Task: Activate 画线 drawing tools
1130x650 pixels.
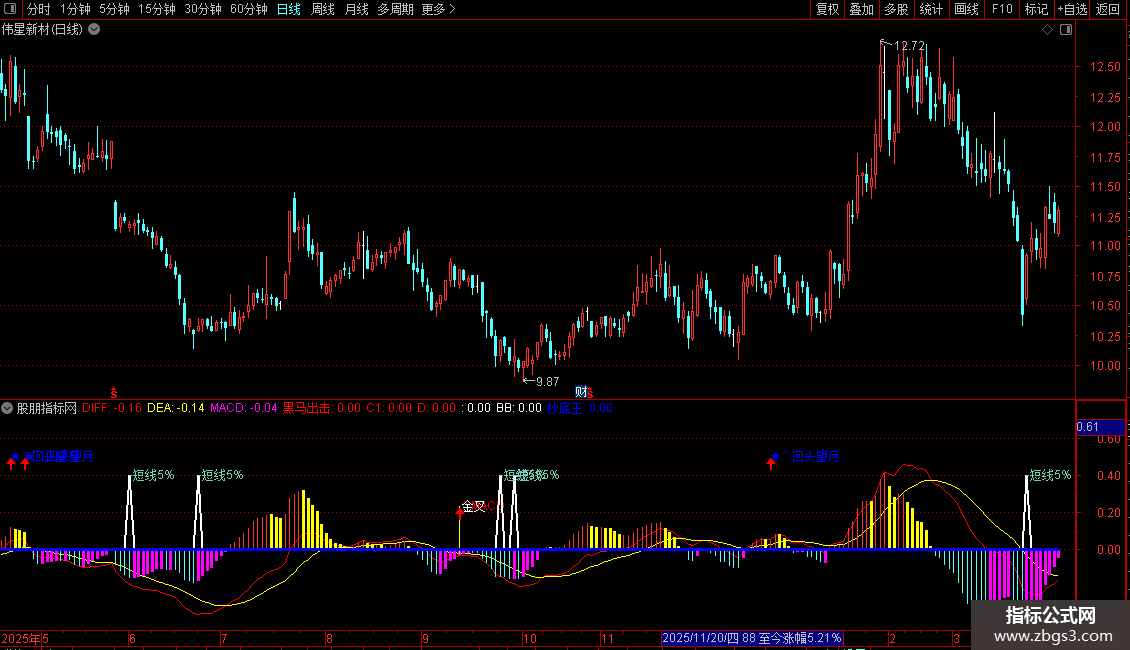Action: [x=966, y=9]
